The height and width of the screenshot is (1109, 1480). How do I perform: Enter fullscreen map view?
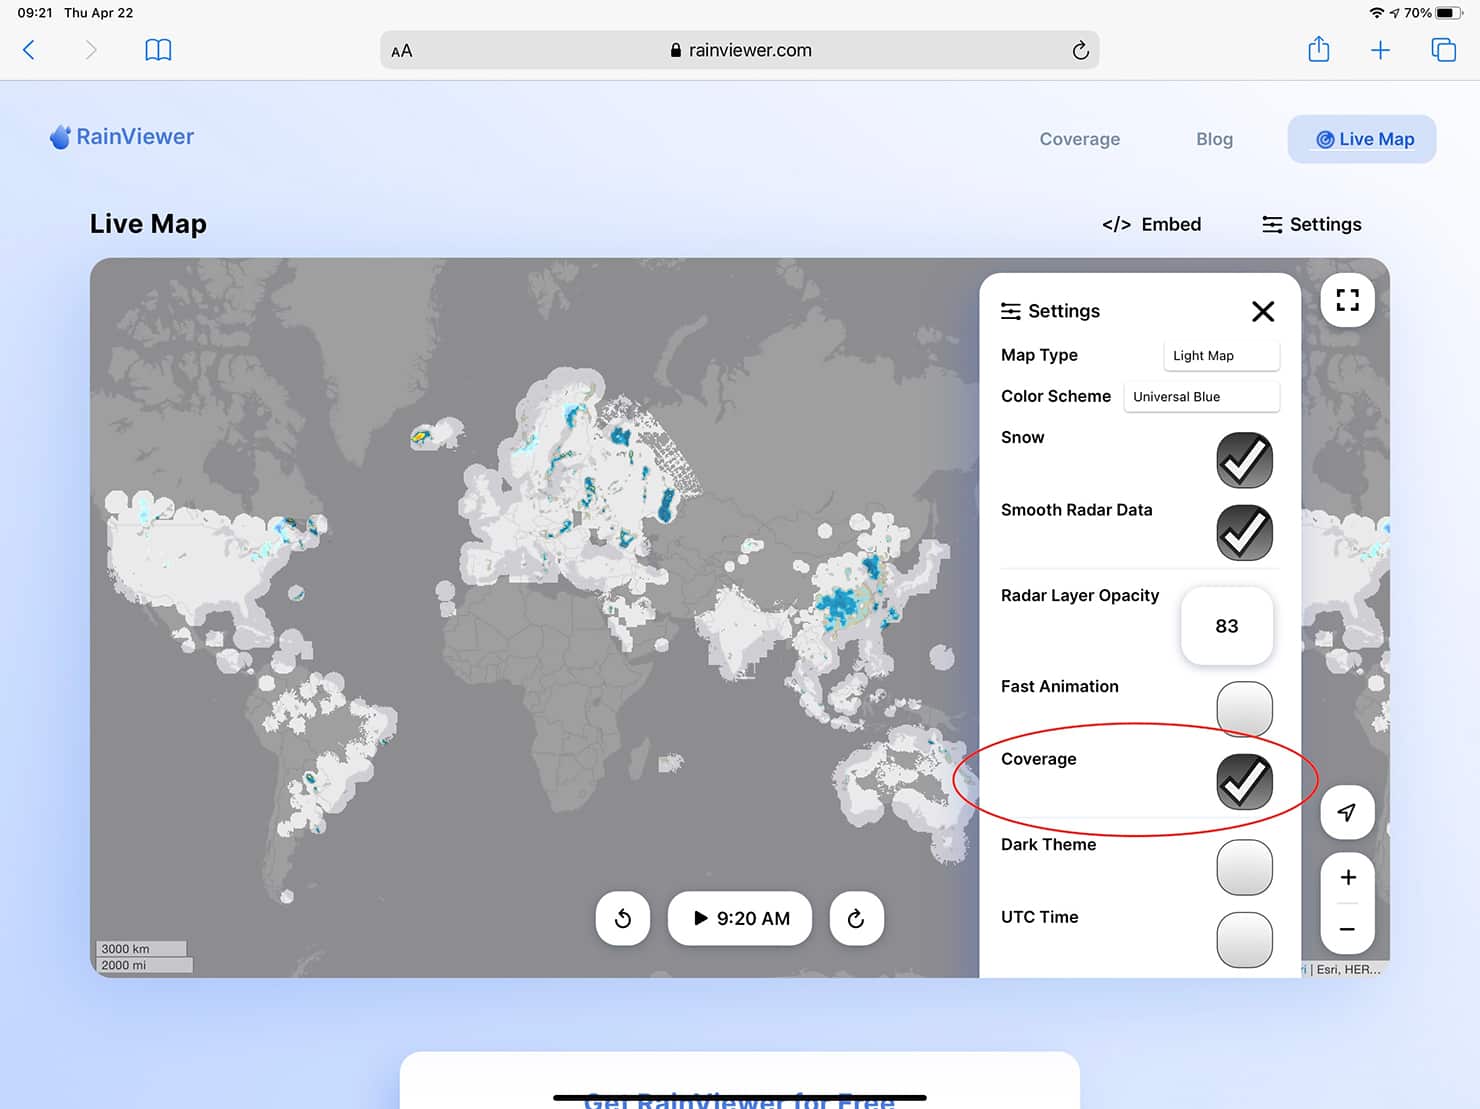coord(1347,300)
